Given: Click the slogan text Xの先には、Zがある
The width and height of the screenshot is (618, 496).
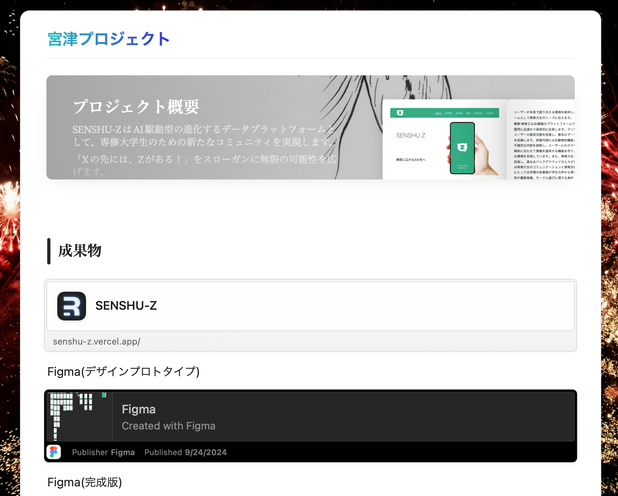Looking at the screenshot, I should 205,165.
